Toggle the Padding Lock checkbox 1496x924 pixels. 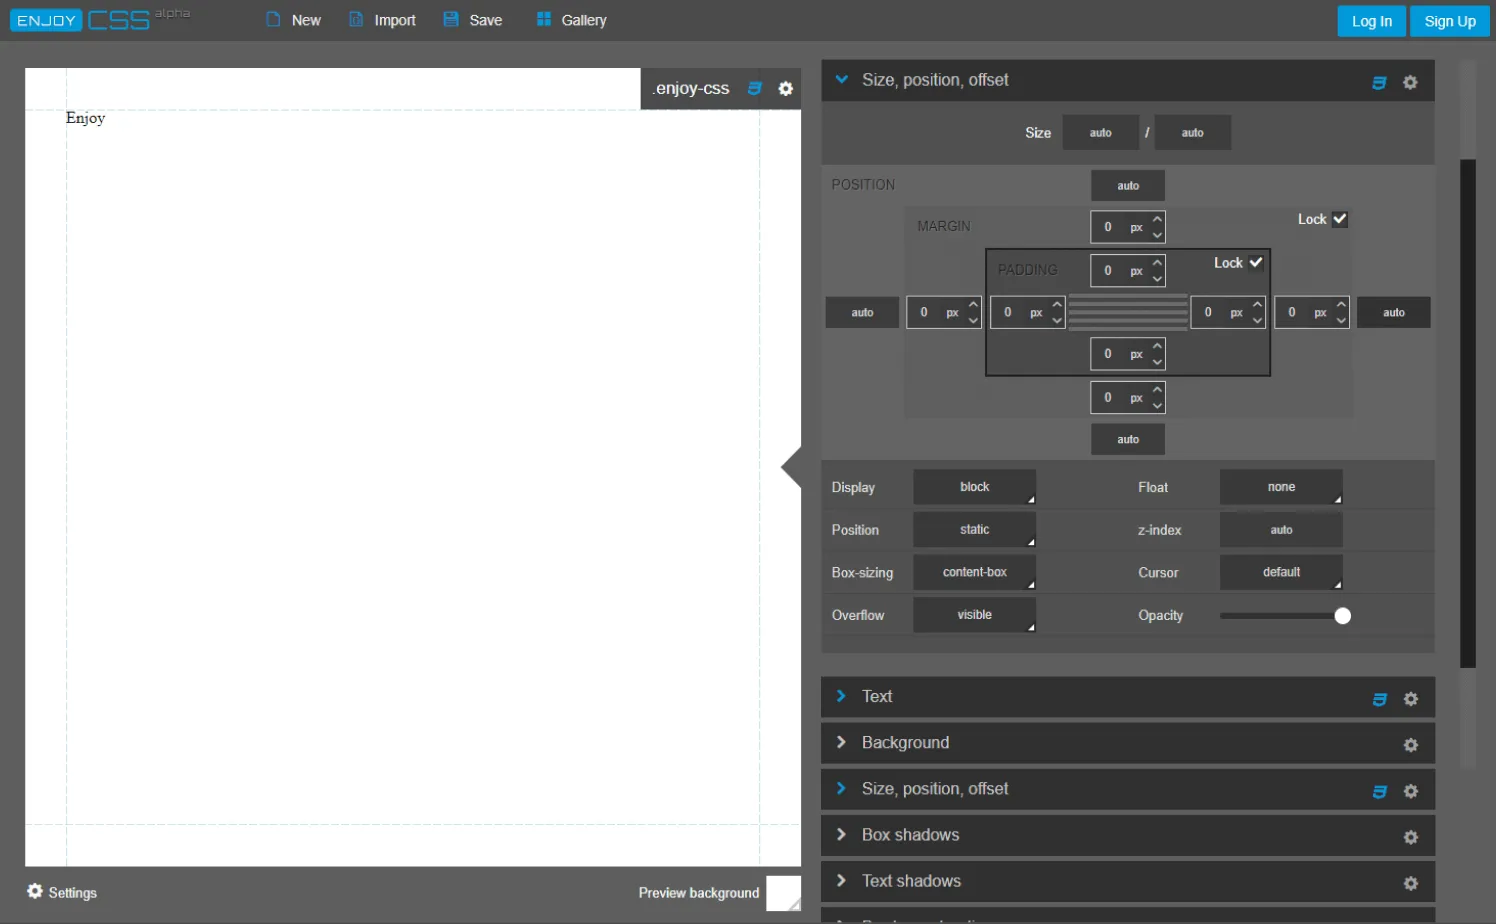pyautogui.click(x=1256, y=263)
